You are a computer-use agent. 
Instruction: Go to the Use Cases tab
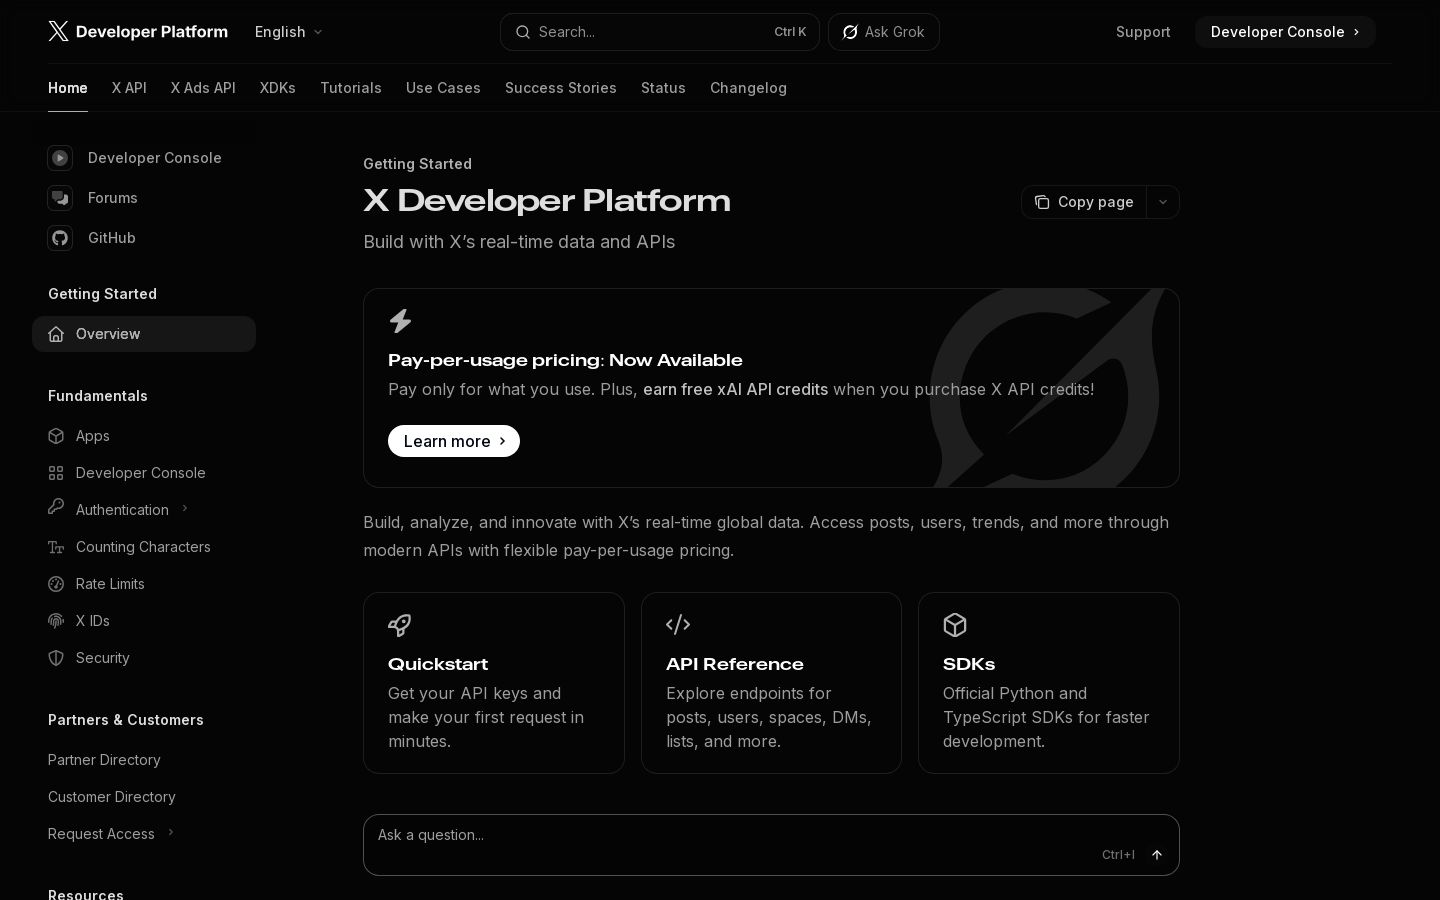pos(443,88)
